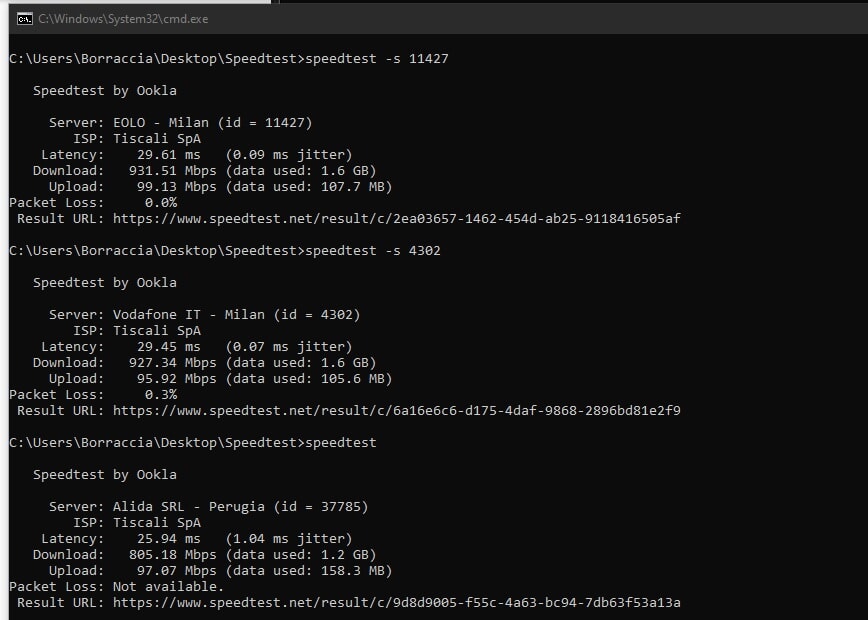Open the first Result URL ending 505af
Image resolution: width=868 pixels, height=620 pixels.
point(396,219)
